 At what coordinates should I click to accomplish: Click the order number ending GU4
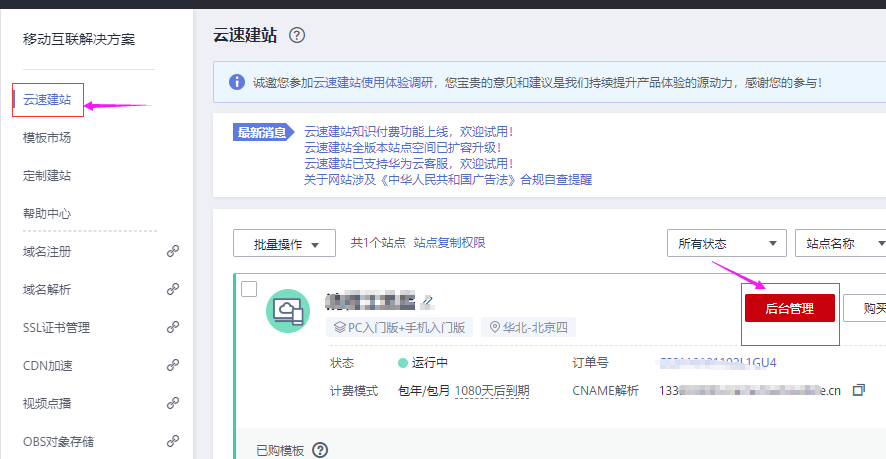tap(718, 362)
